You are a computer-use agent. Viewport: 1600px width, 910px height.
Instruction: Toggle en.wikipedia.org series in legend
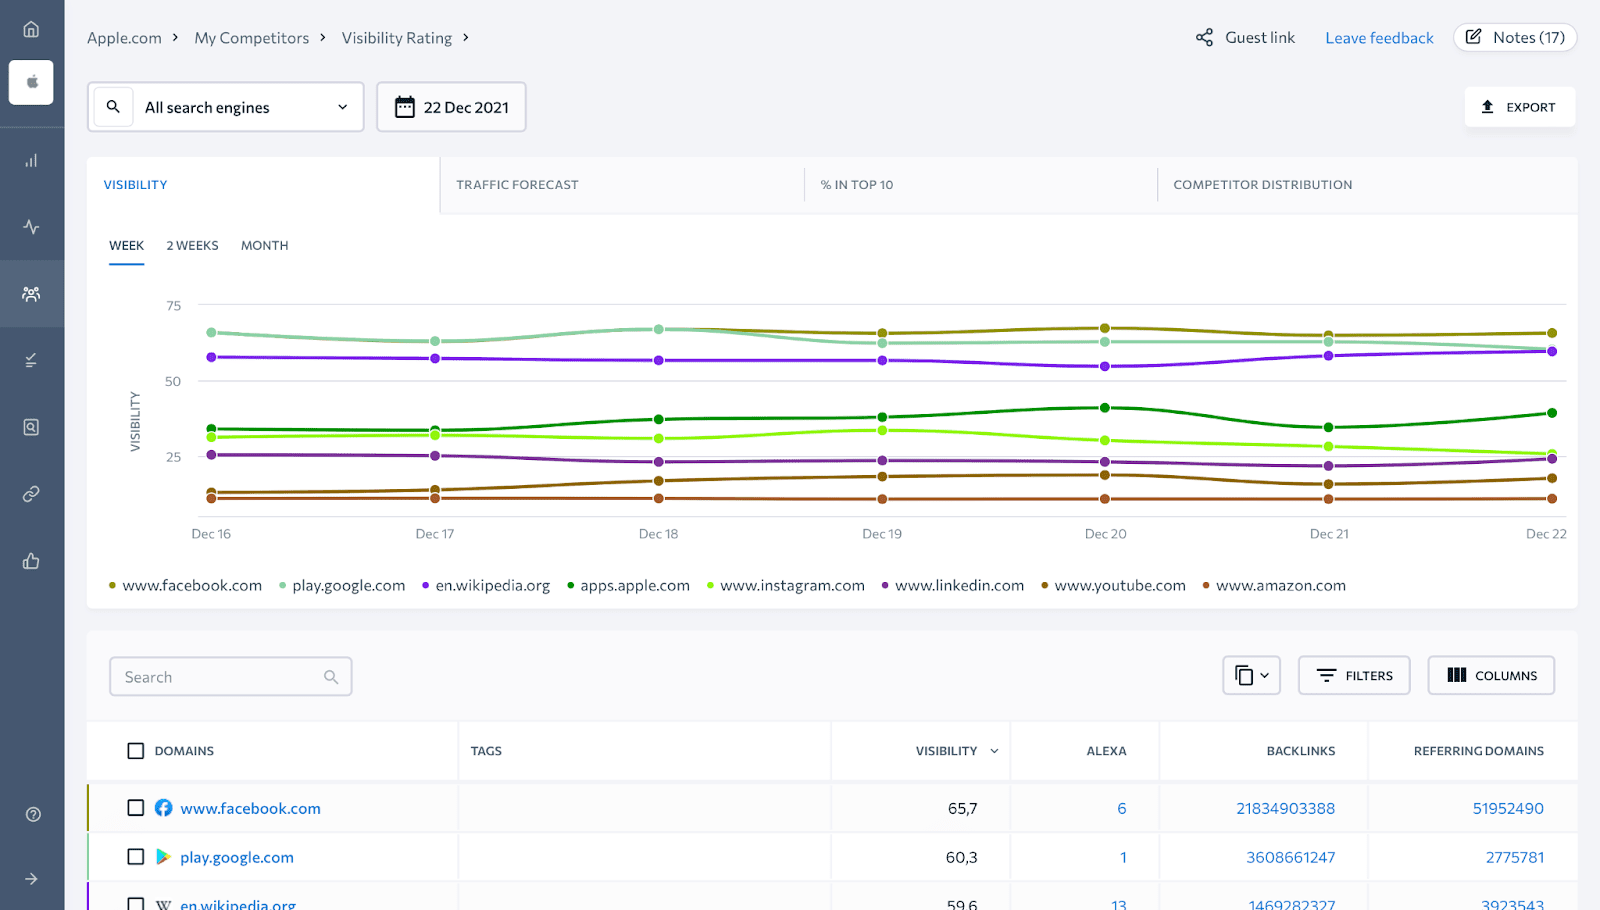[486, 585]
